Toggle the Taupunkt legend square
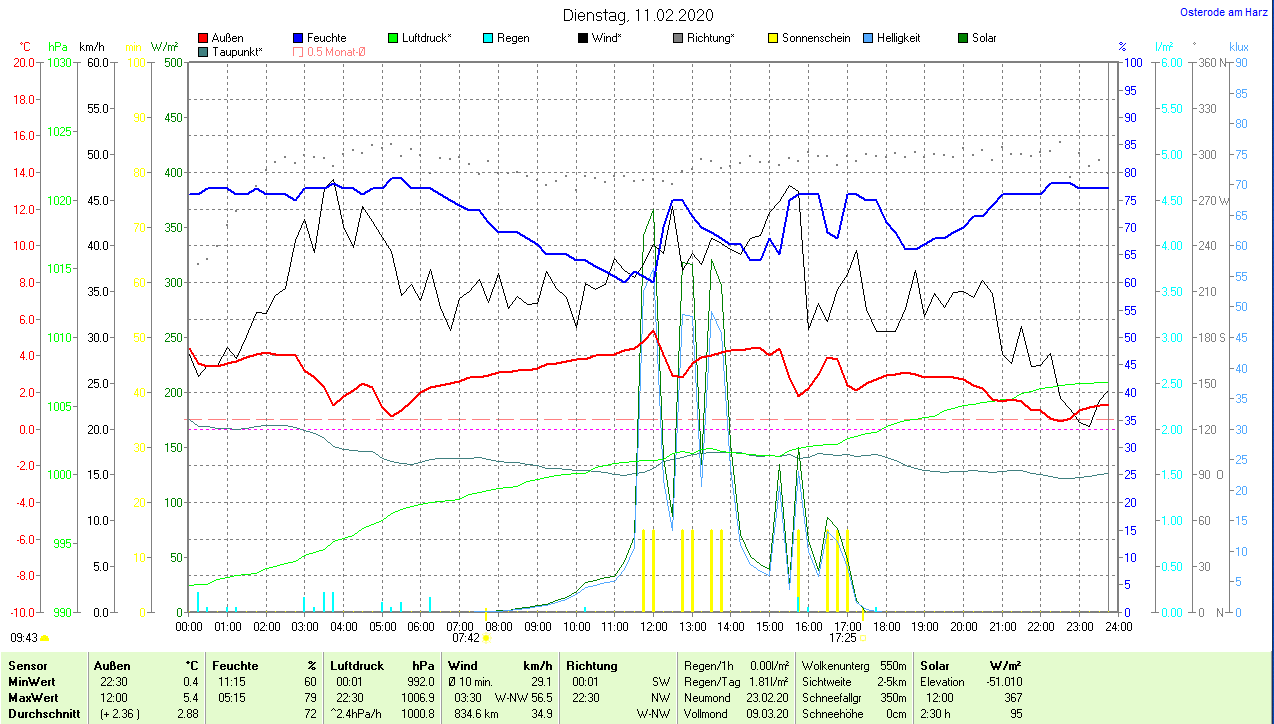The height and width of the screenshot is (724, 1274). 204,51
